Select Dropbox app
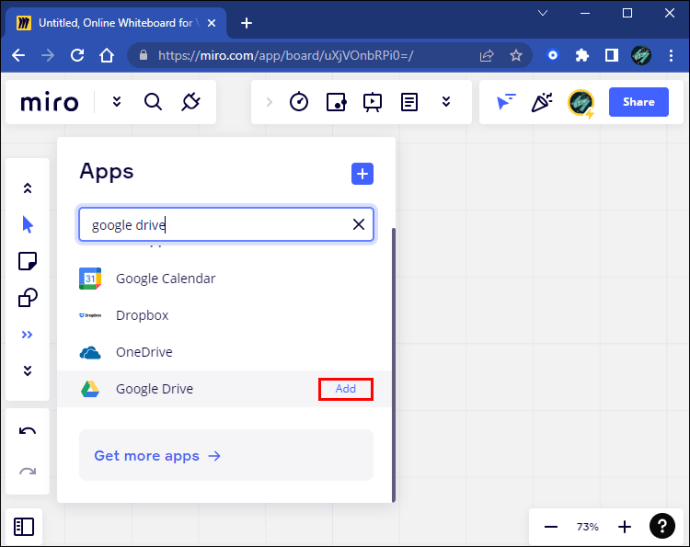This screenshot has height=547, width=690. [224, 315]
